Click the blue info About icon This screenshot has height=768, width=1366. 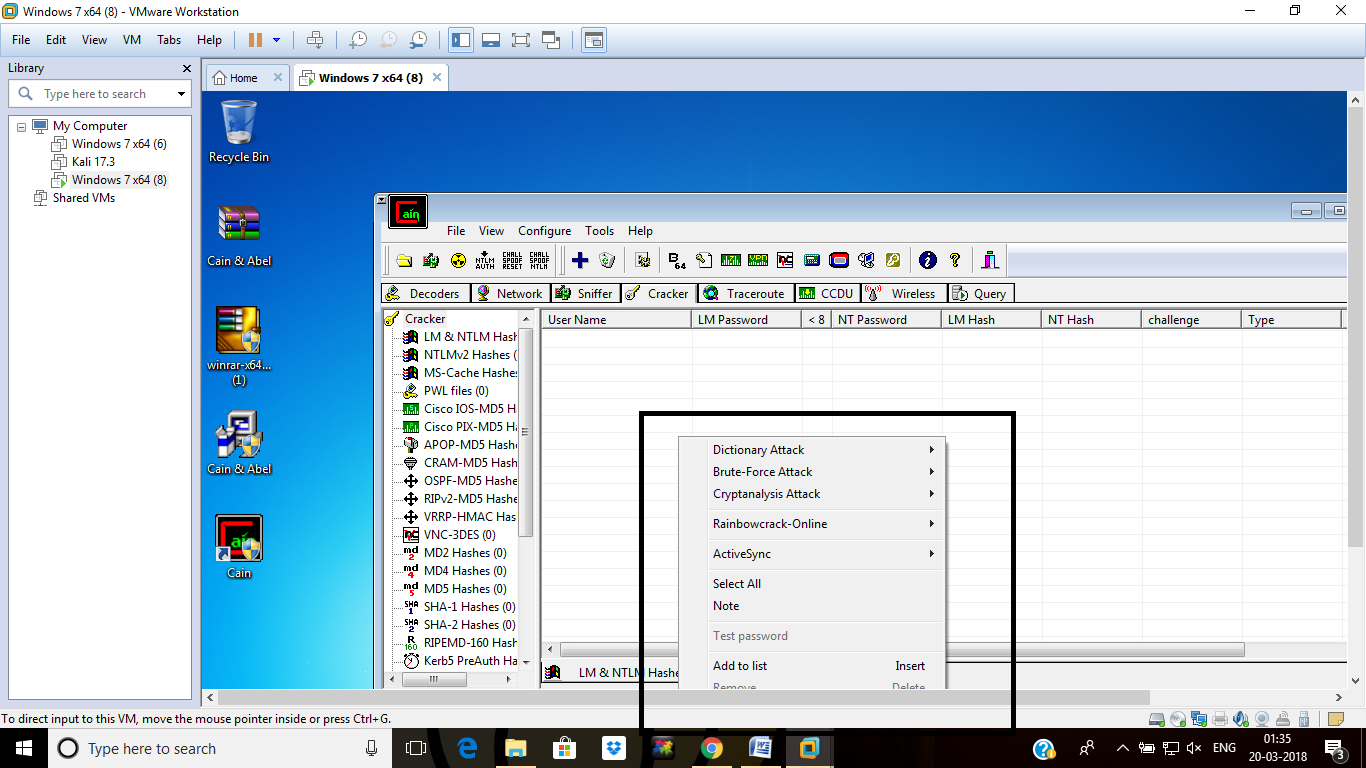click(x=927, y=261)
